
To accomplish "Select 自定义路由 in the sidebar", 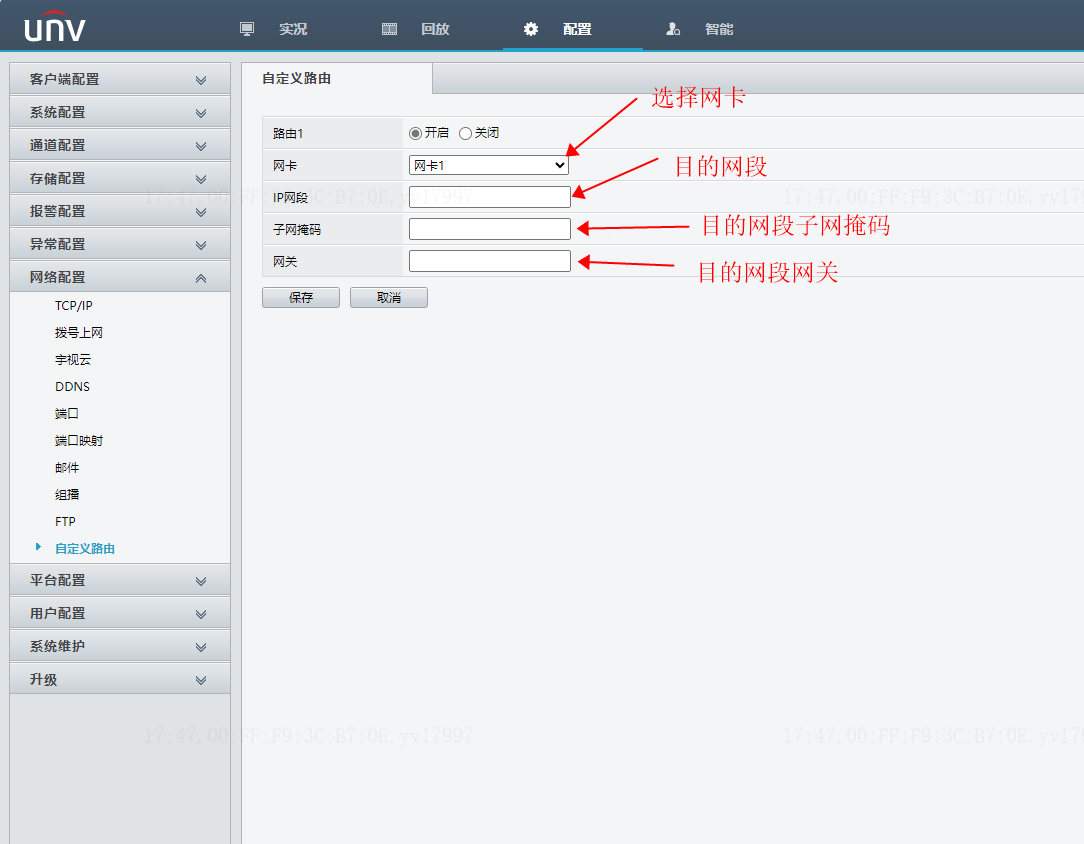I will click(x=85, y=548).
